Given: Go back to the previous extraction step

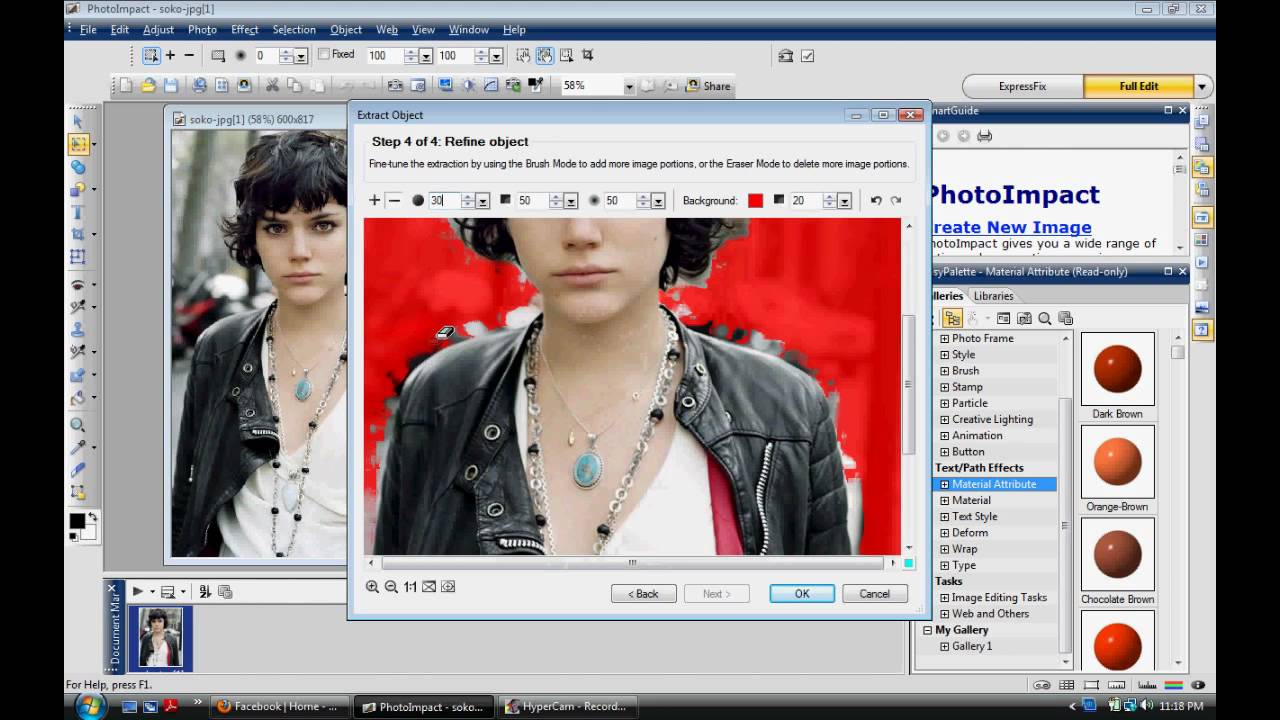Looking at the screenshot, I should point(643,593).
